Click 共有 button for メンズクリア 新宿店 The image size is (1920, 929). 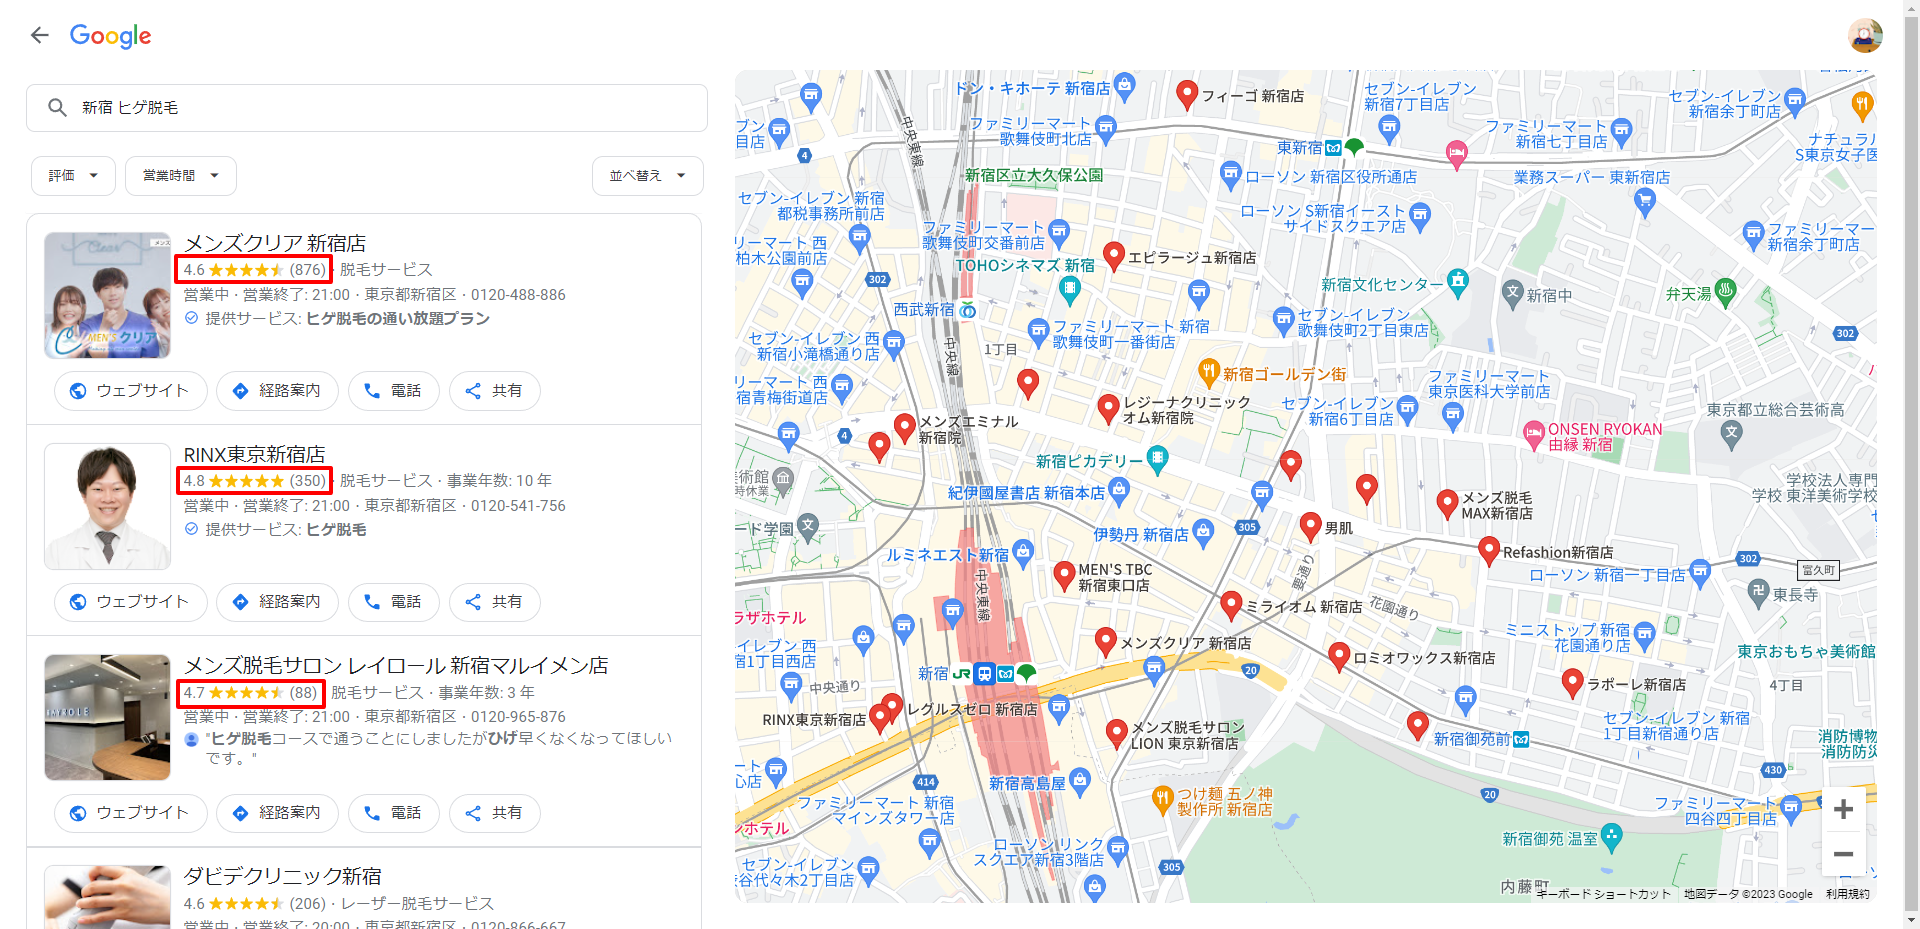pos(494,390)
